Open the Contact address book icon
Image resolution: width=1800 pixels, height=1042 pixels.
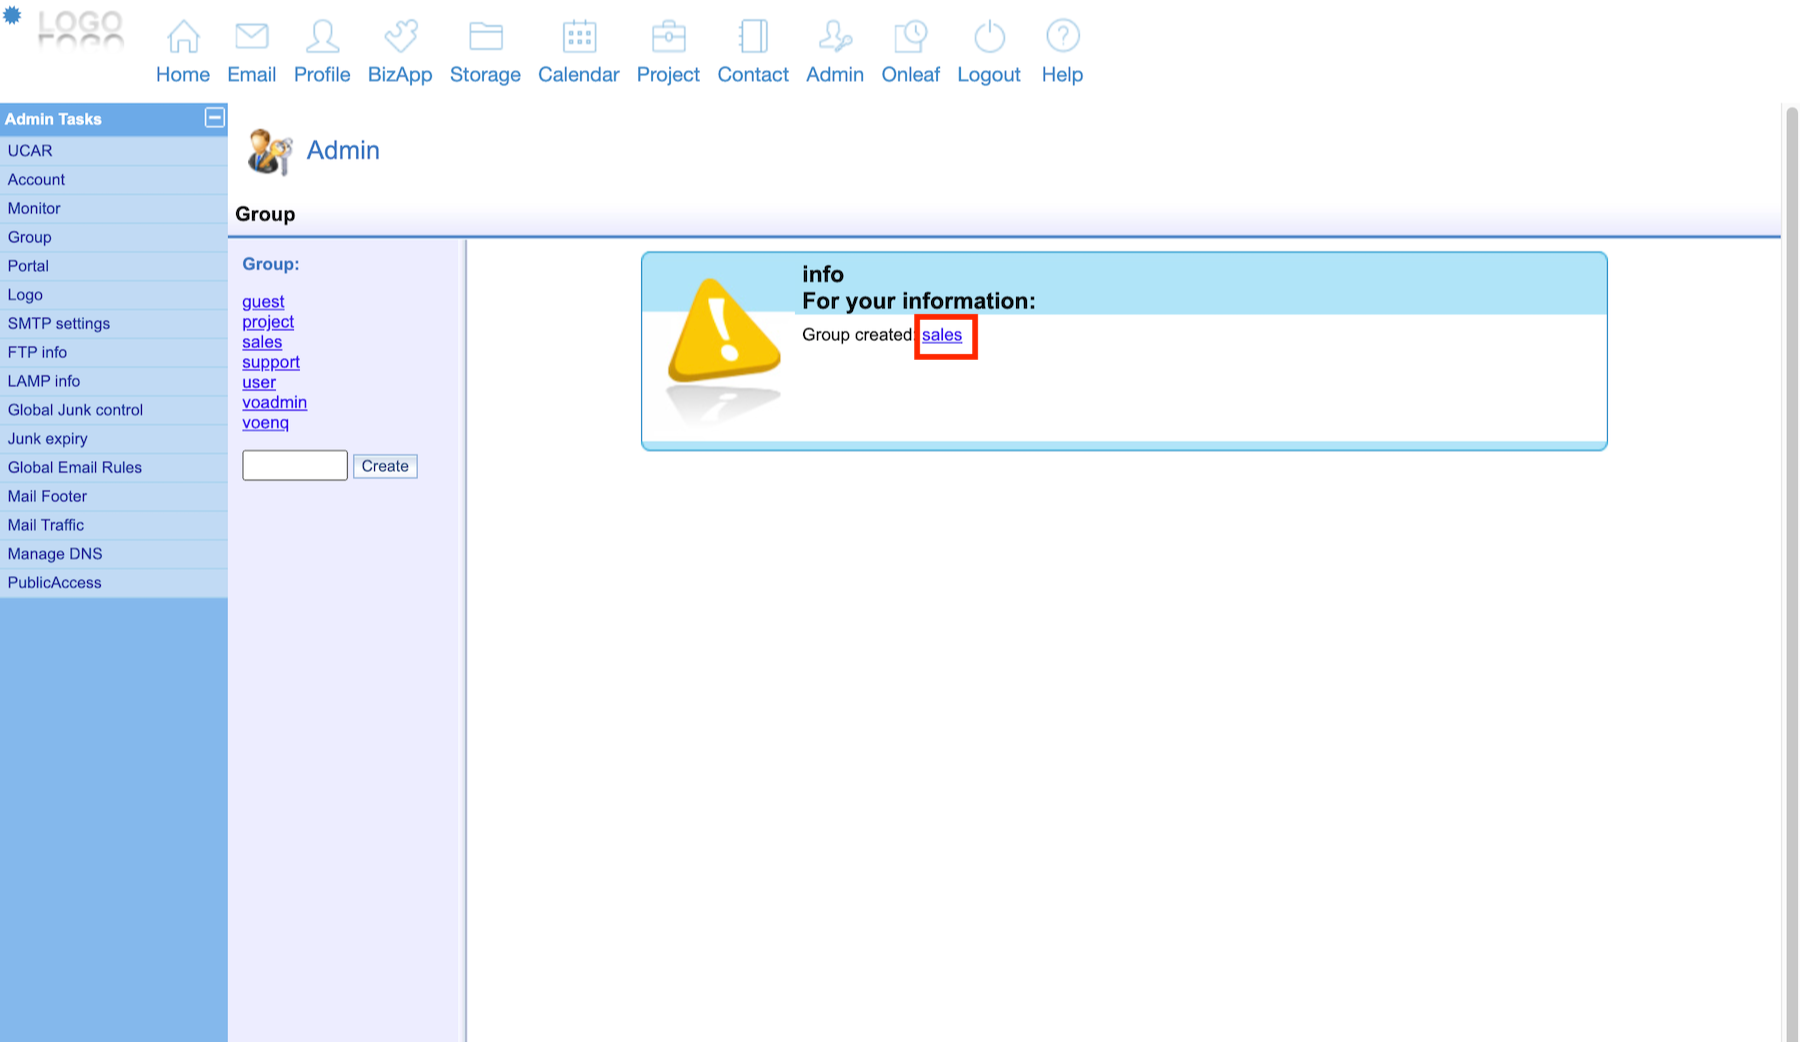coord(753,37)
